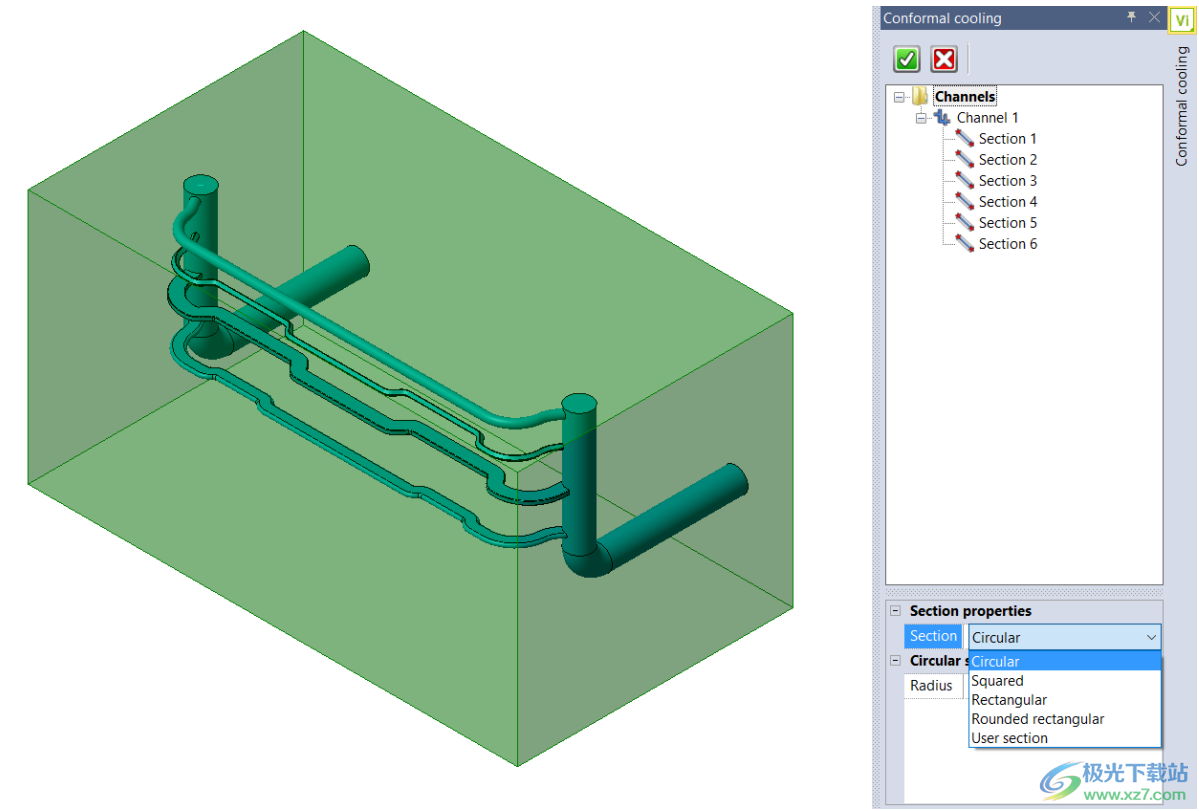The width and height of the screenshot is (1199, 811).
Task: Click the Channels folder icon
Action: pos(920,96)
